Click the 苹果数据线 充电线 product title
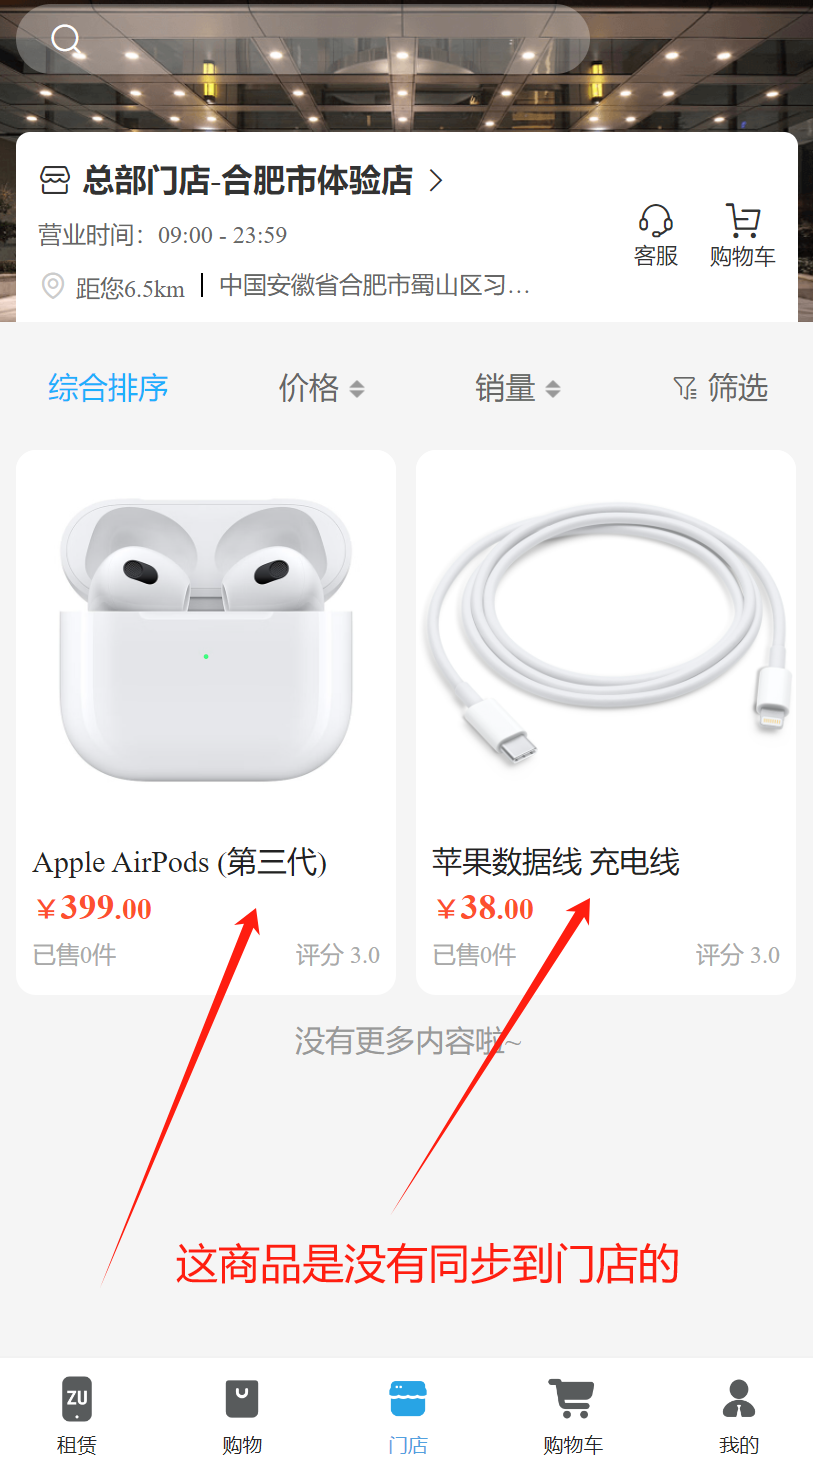Viewport: 813px width, 1459px height. [556, 862]
